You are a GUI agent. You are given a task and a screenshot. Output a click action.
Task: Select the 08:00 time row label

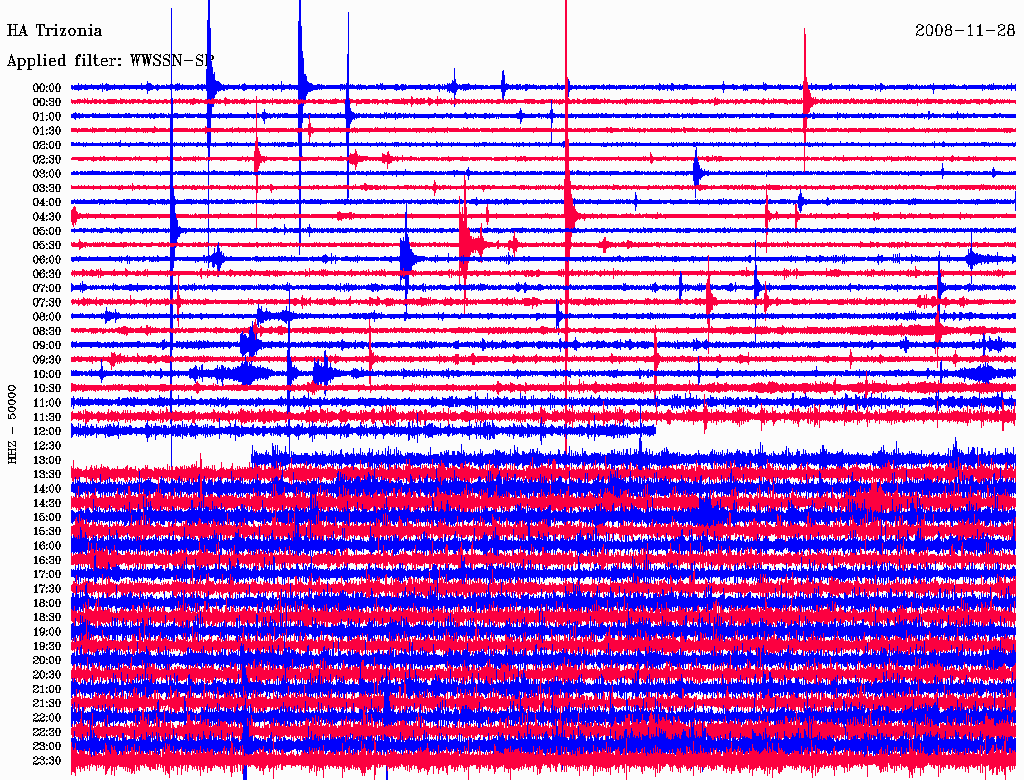tap(47, 317)
